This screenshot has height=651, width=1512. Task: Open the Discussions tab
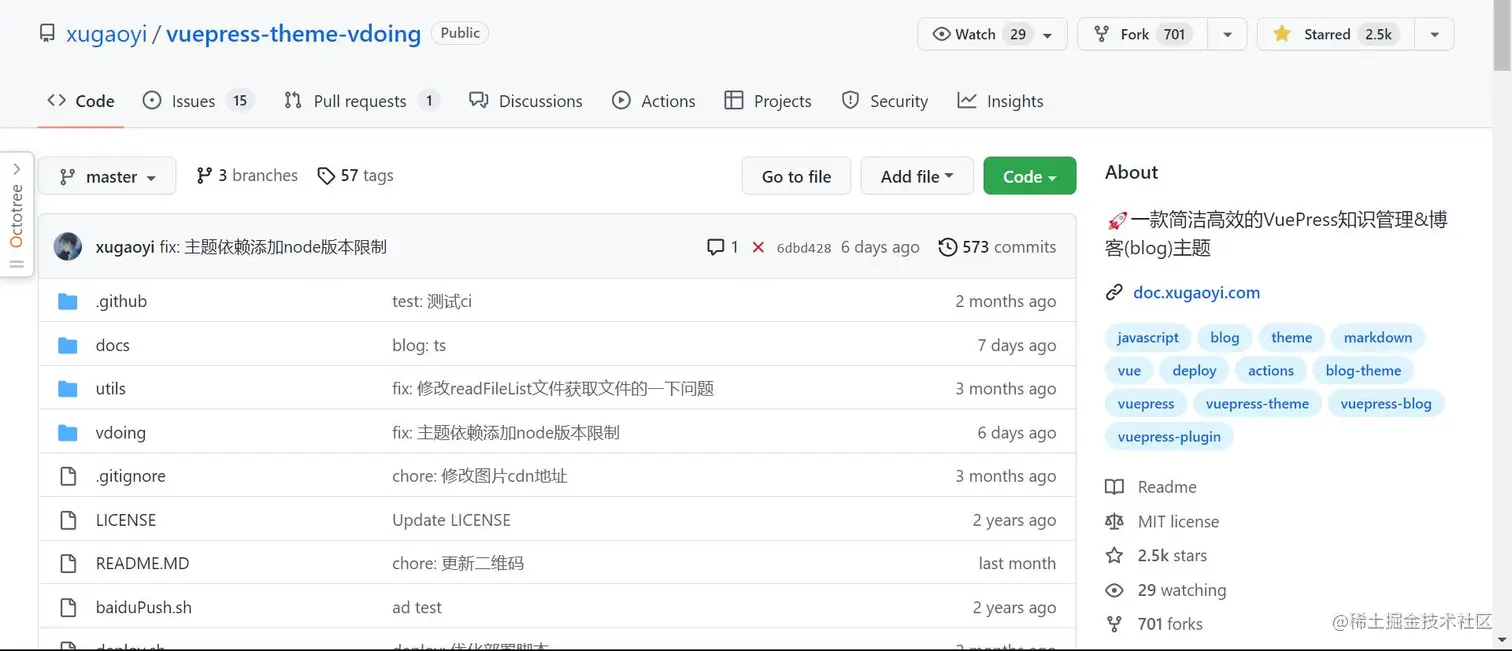coord(526,101)
